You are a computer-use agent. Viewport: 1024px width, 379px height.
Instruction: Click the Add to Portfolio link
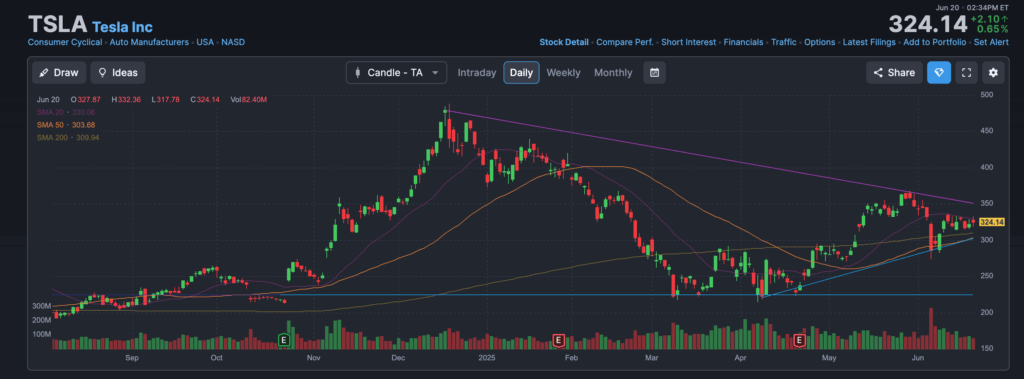tap(934, 42)
